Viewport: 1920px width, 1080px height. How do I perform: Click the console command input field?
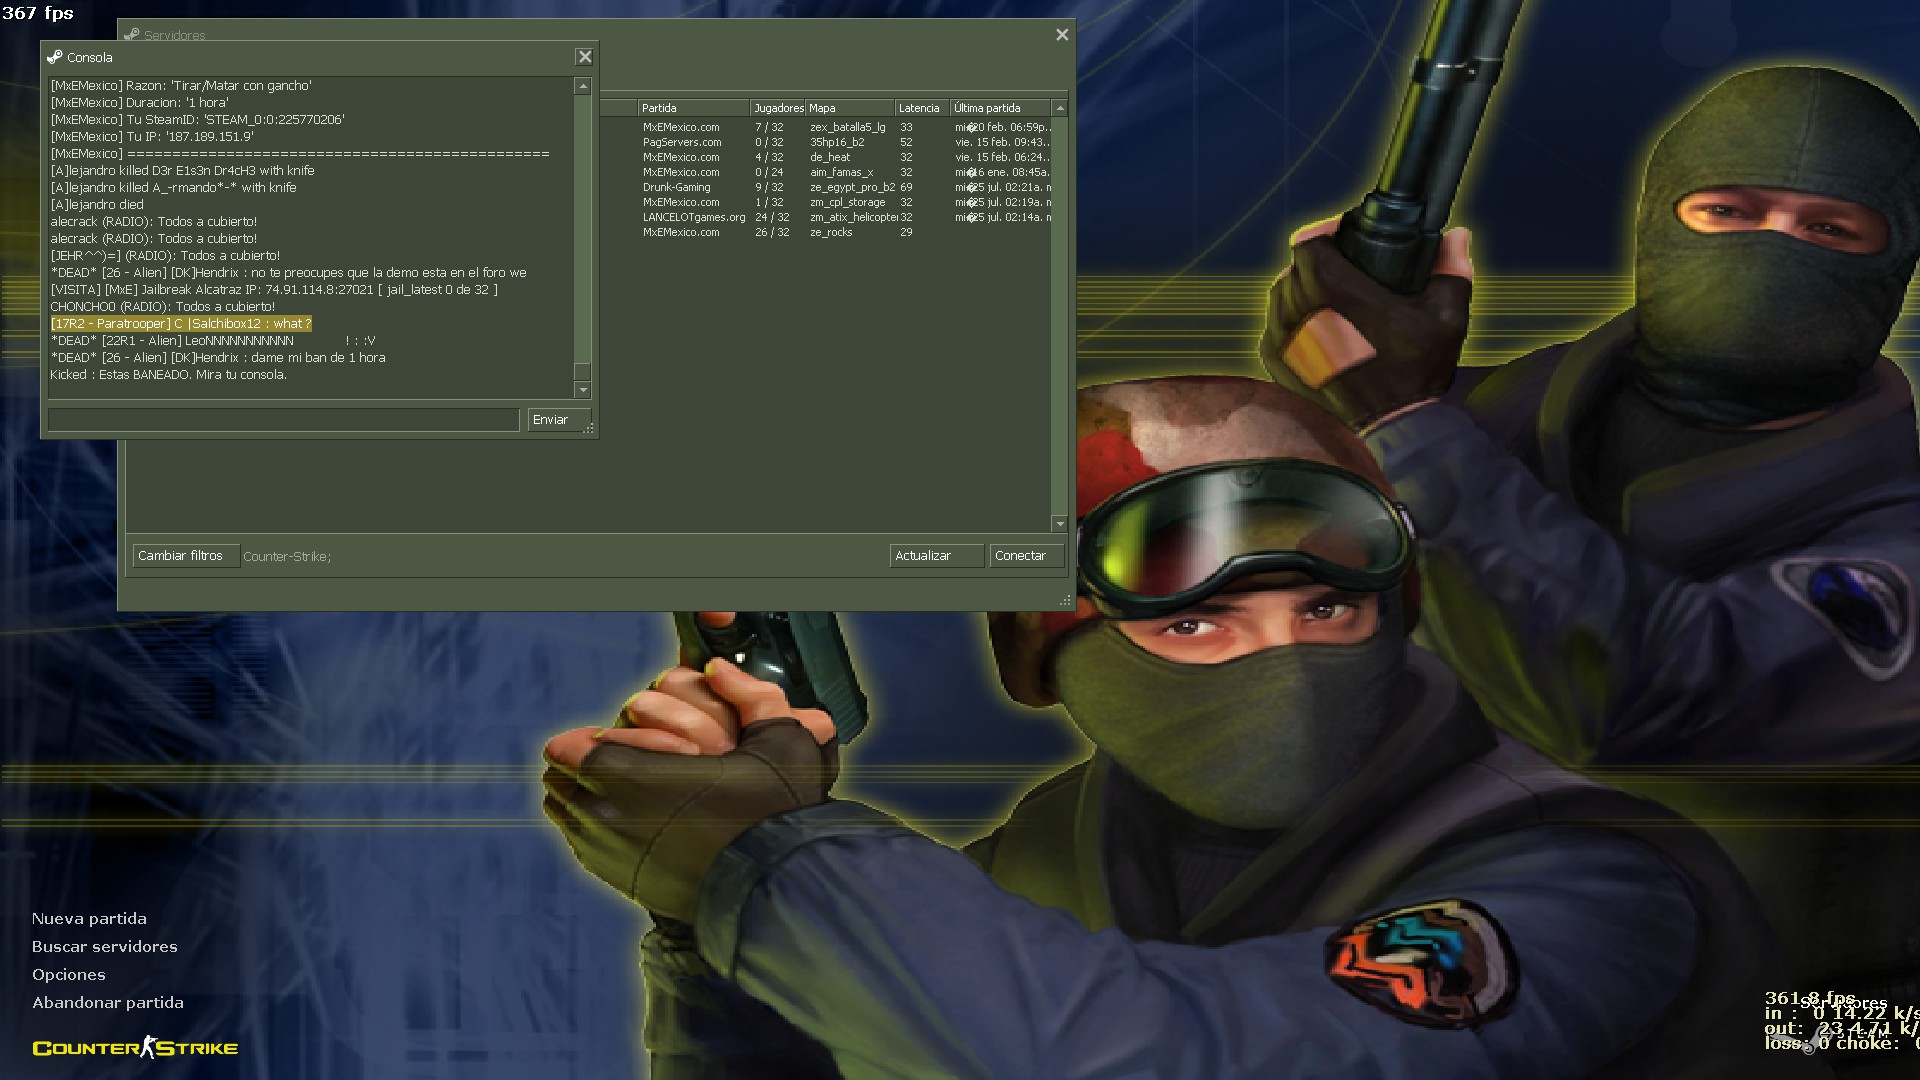[x=283, y=420]
